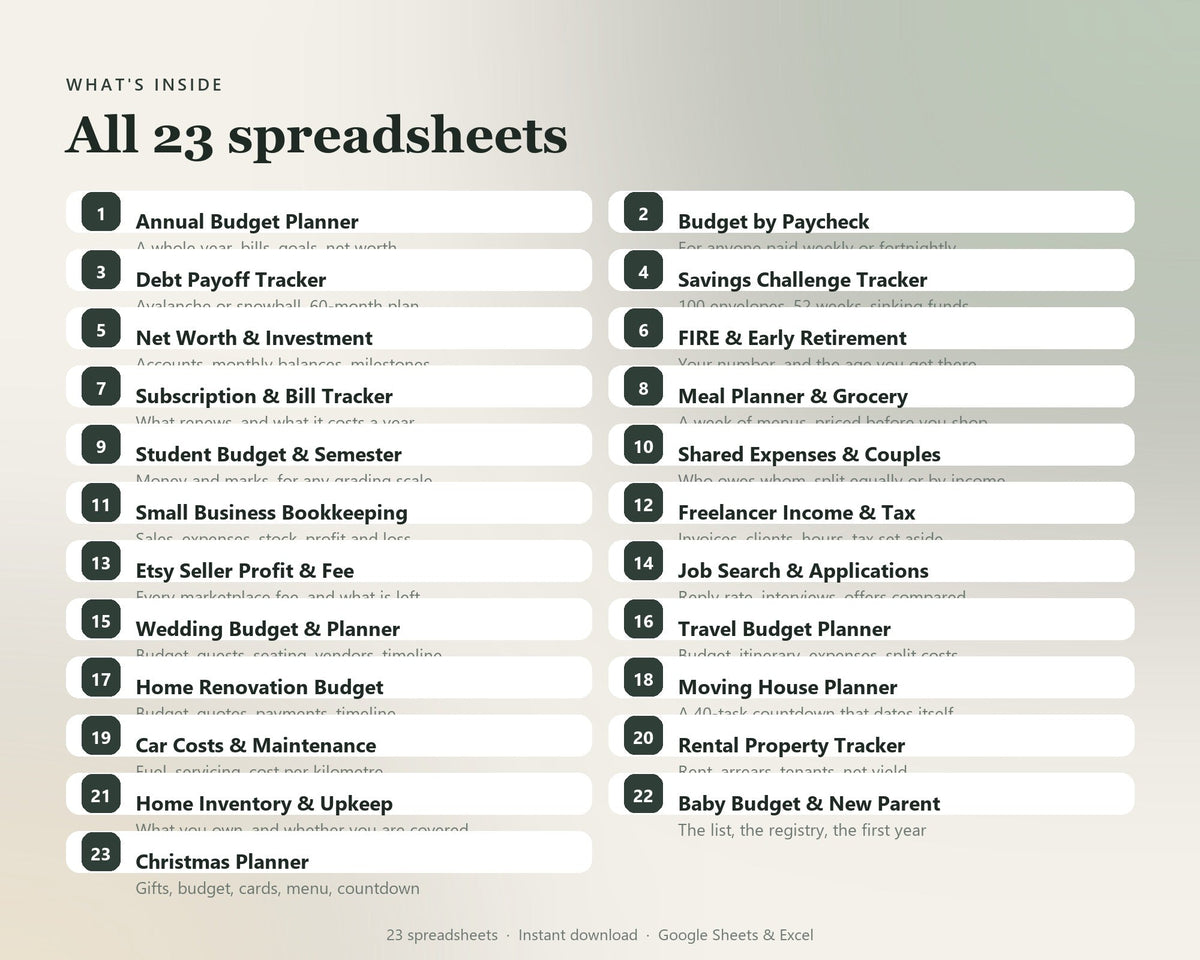Pick the Freelancer Income & Tax title

(x=797, y=513)
